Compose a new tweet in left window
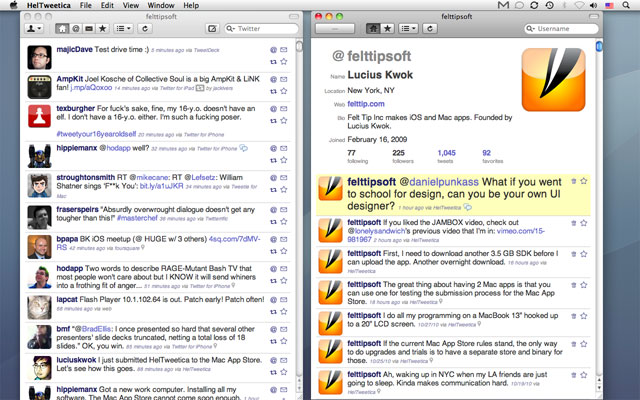Viewport: 640px width, 400px height. click(x=212, y=29)
